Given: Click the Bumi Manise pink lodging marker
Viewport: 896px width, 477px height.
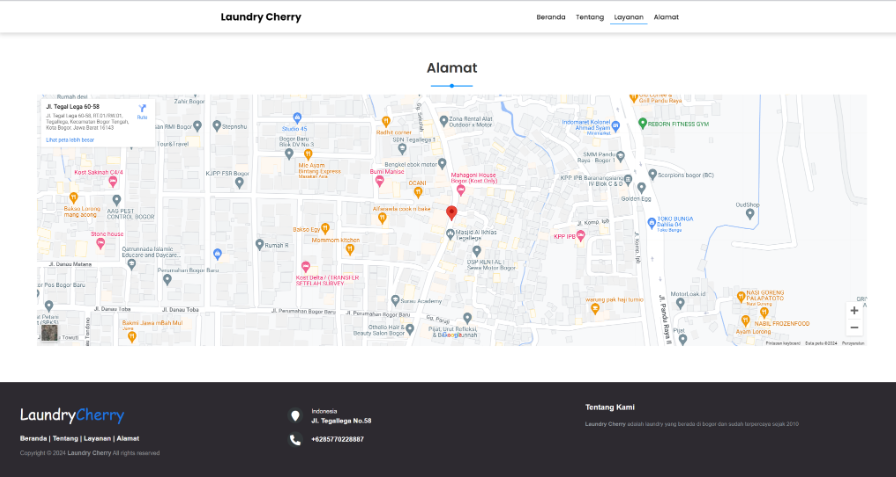Looking at the screenshot, I should point(379,181).
